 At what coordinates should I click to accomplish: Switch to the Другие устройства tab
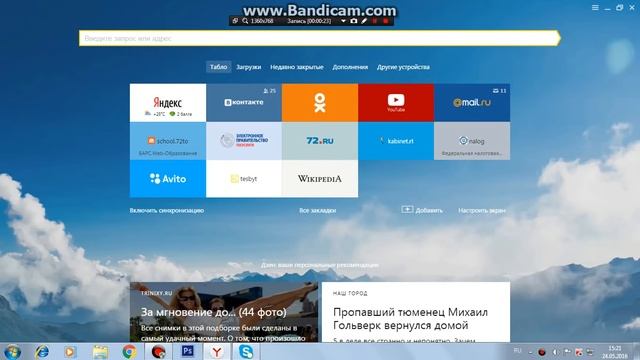[x=403, y=67]
